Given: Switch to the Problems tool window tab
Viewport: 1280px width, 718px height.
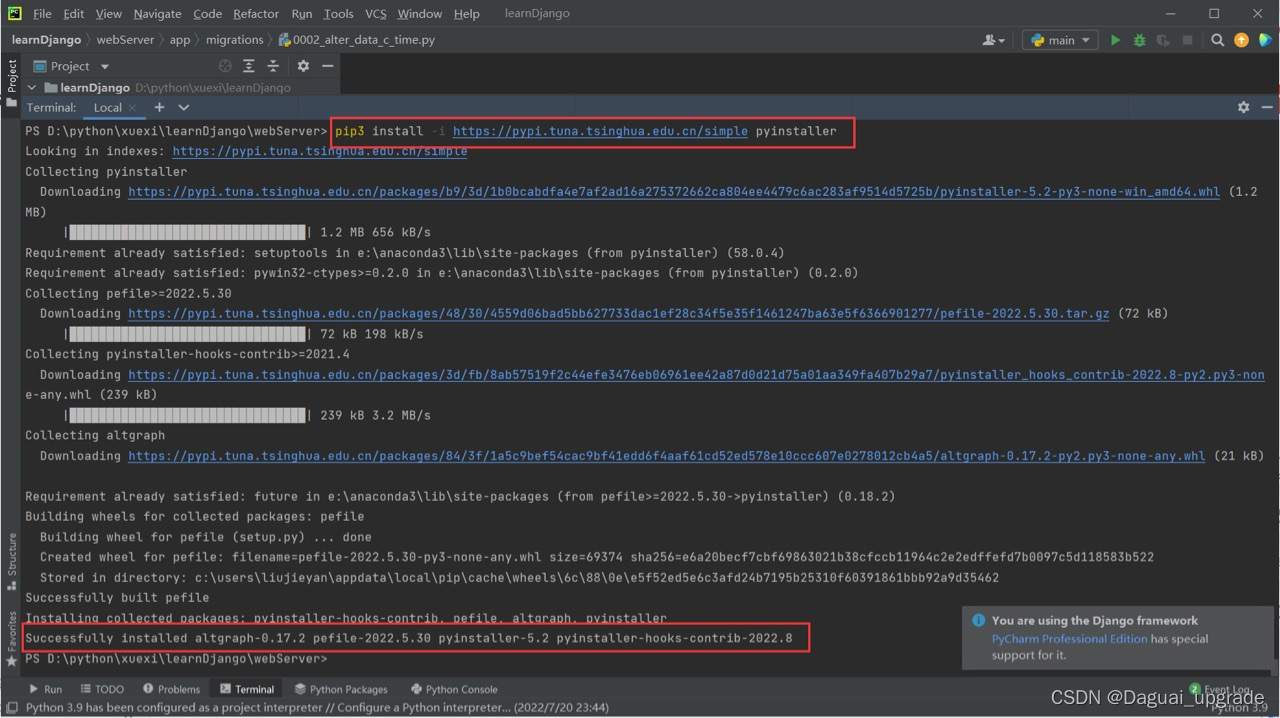Looking at the screenshot, I should click(x=171, y=689).
